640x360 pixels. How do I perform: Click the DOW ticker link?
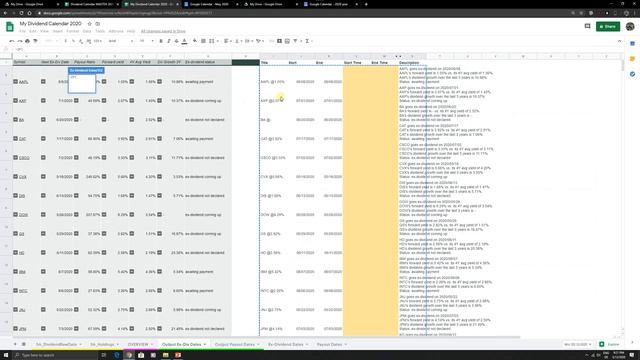(x=24, y=215)
